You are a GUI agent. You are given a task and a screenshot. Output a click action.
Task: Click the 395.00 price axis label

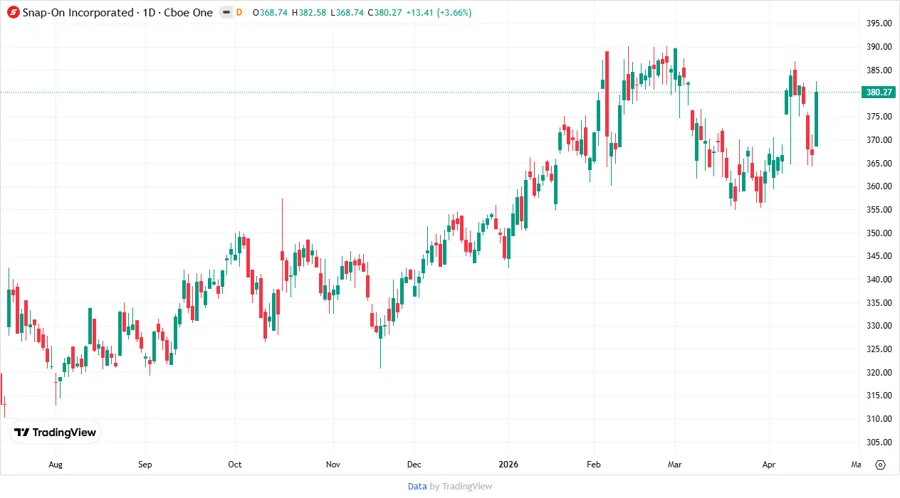879,24
